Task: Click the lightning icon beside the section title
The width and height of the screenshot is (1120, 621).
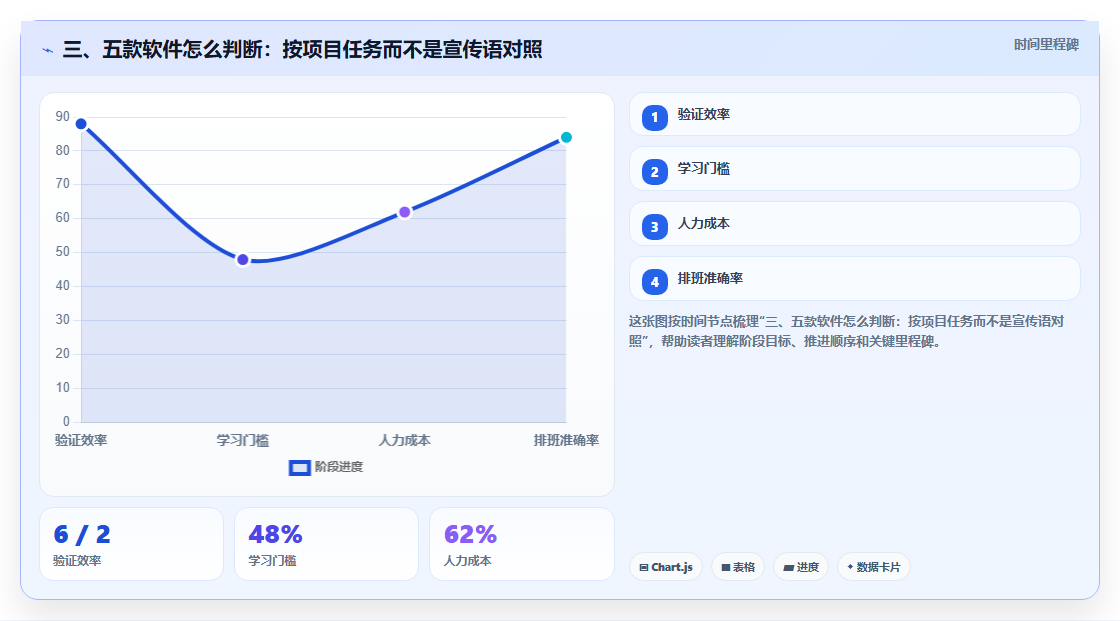Action: (x=48, y=50)
